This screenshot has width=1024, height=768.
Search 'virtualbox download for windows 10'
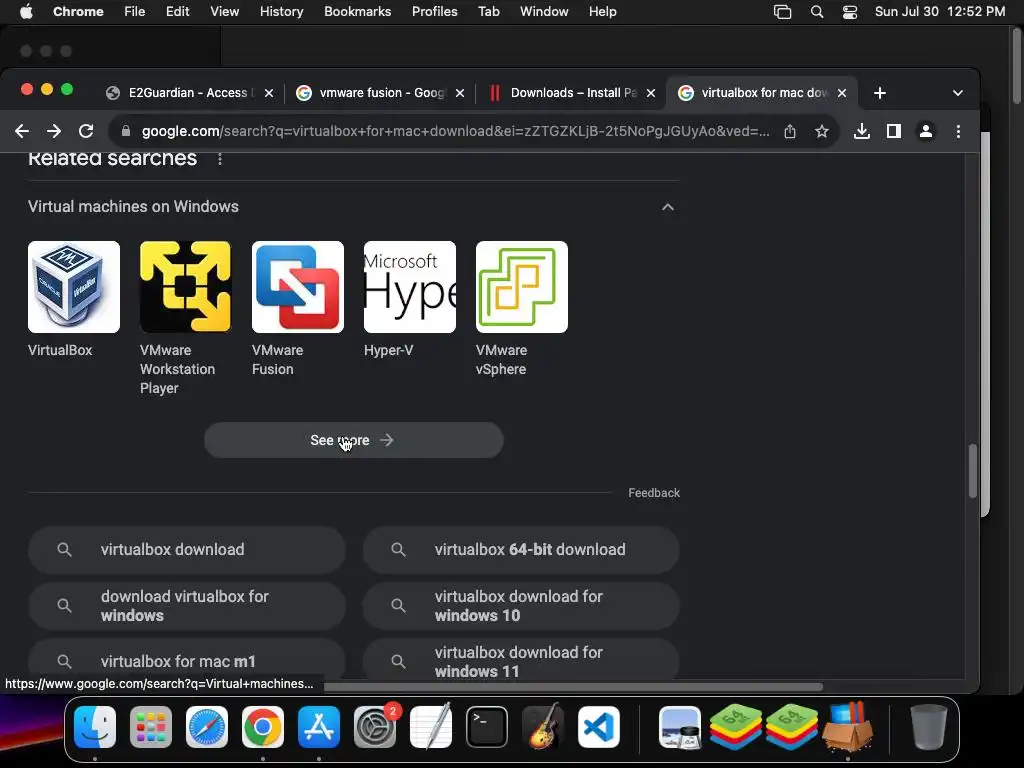(x=521, y=606)
